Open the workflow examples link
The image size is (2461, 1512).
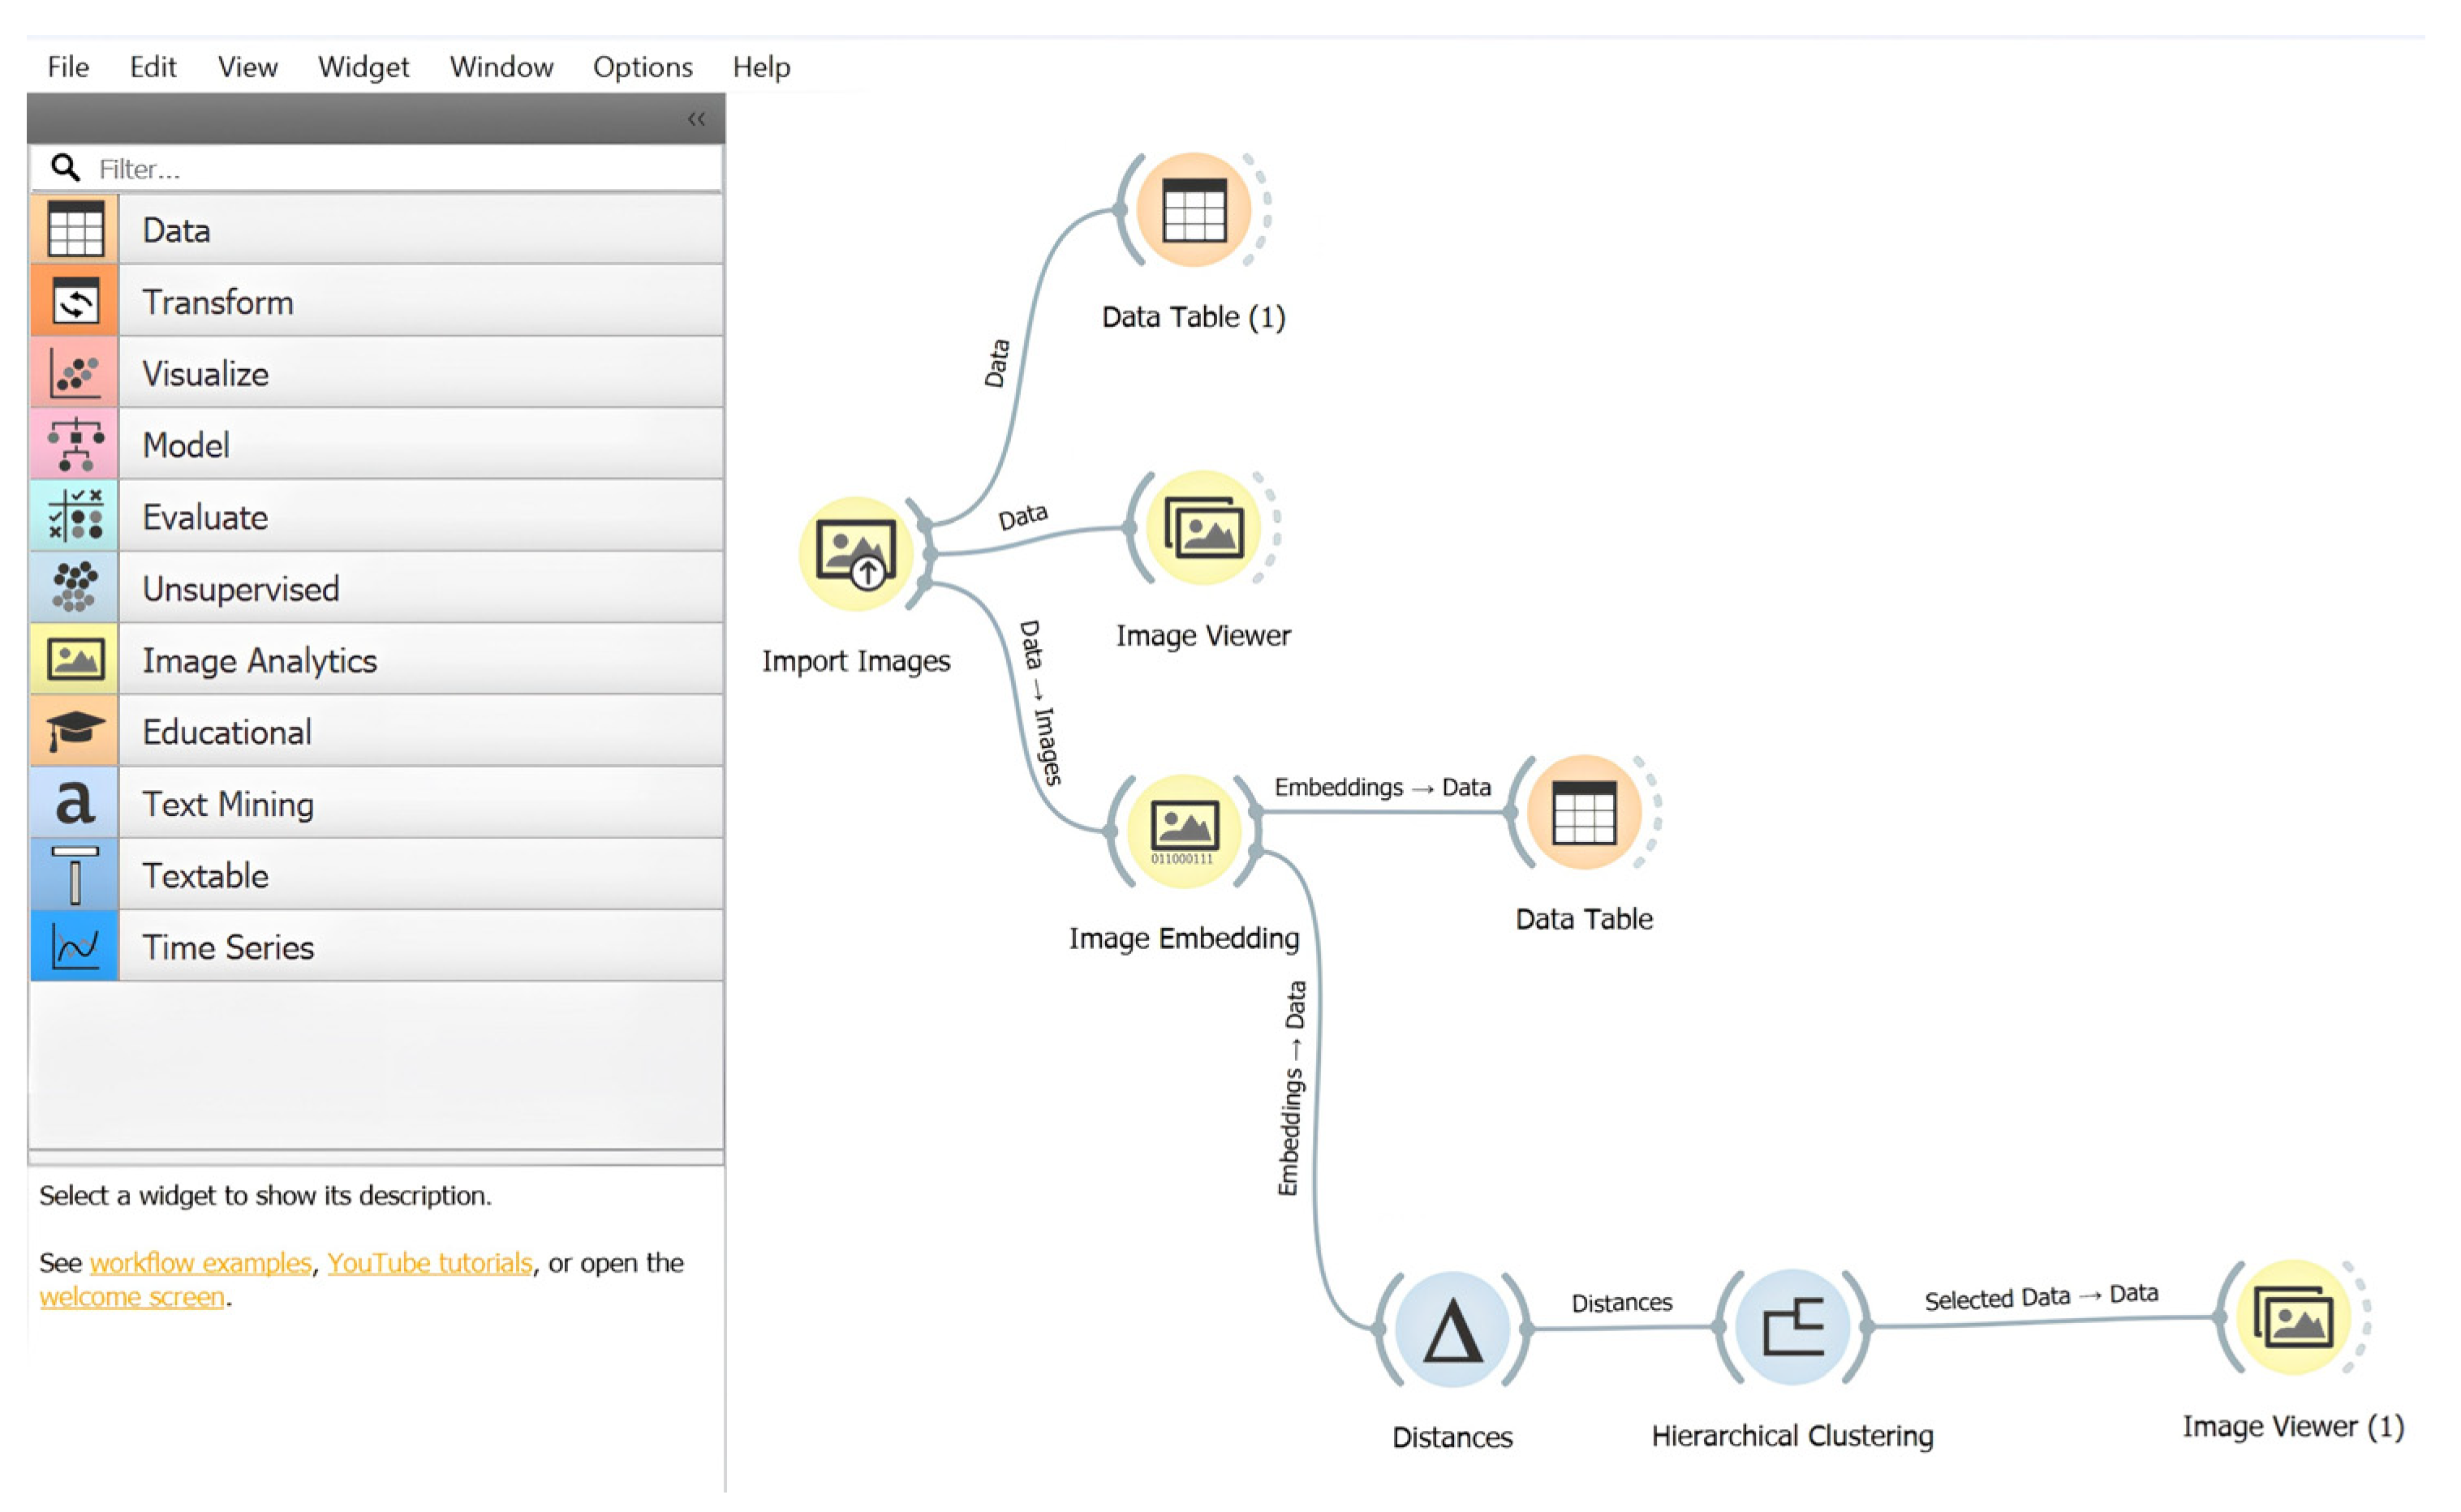click(200, 1262)
